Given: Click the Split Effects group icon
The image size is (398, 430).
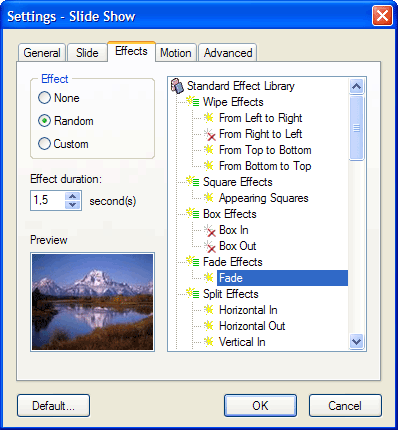Looking at the screenshot, I should tap(193, 293).
